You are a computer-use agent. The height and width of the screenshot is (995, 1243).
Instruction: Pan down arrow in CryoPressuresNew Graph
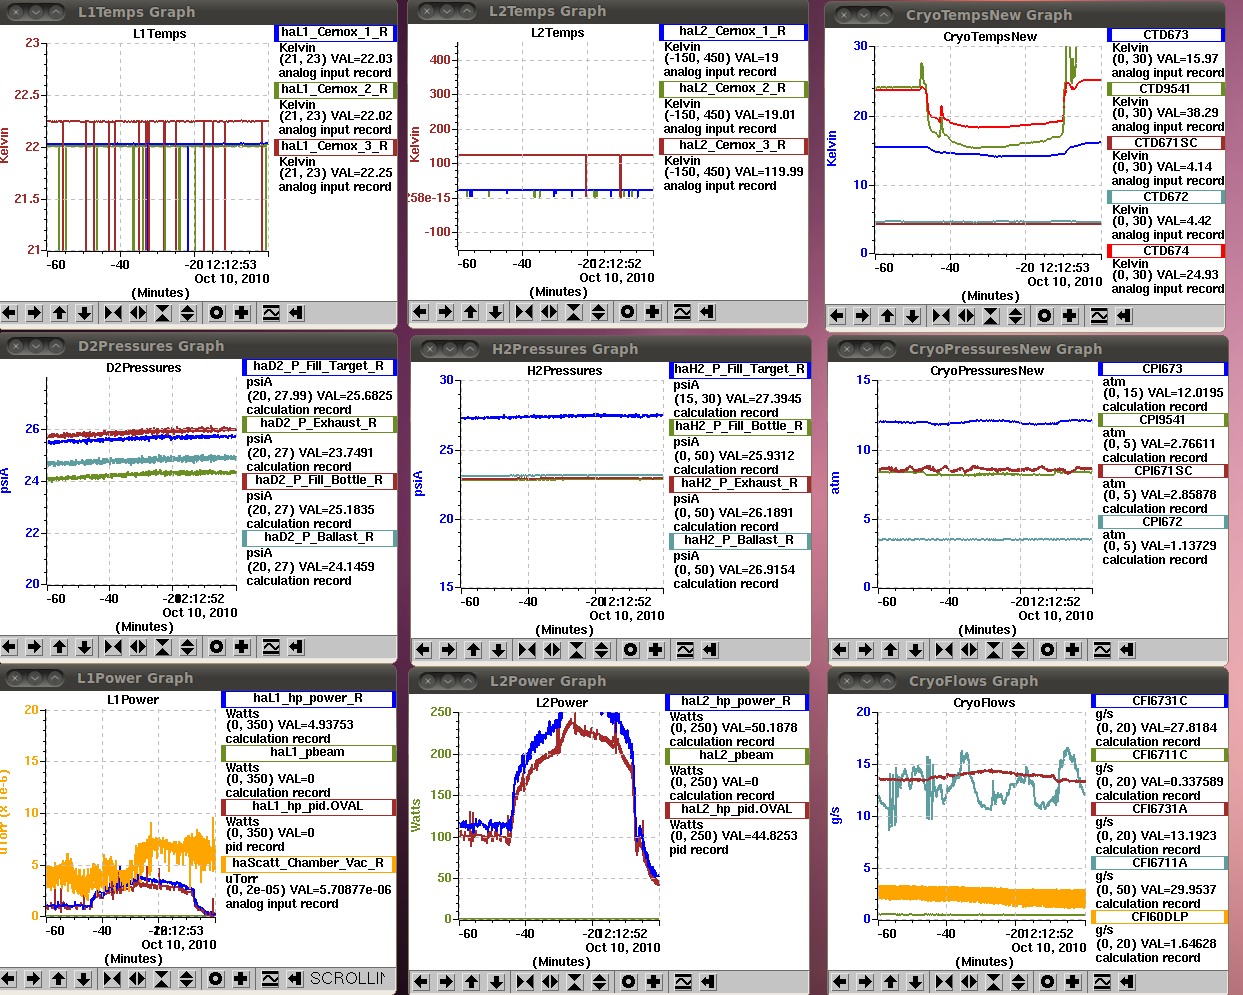pyautogui.click(x=915, y=650)
